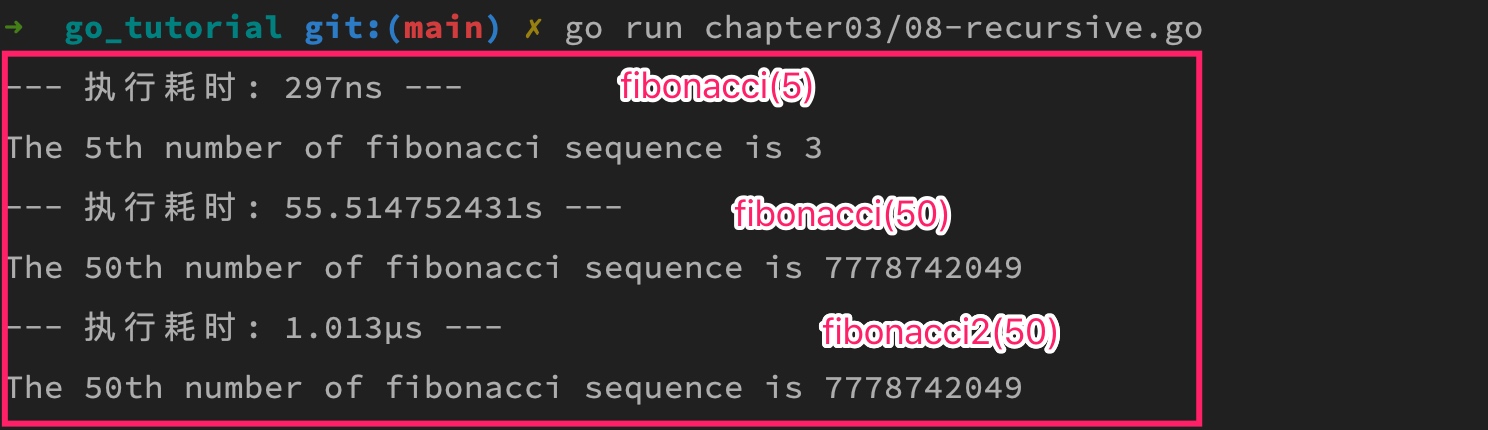This screenshot has height=430, width=1488.
Task: Click the 55.514752431s elapsed time value
Action: (x=413, y=208)
